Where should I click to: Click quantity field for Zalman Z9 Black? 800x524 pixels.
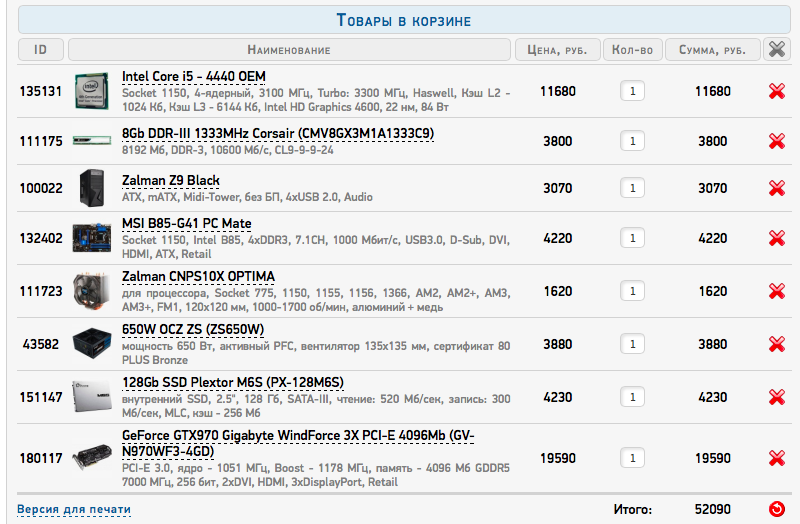click(x=633, y=188)
